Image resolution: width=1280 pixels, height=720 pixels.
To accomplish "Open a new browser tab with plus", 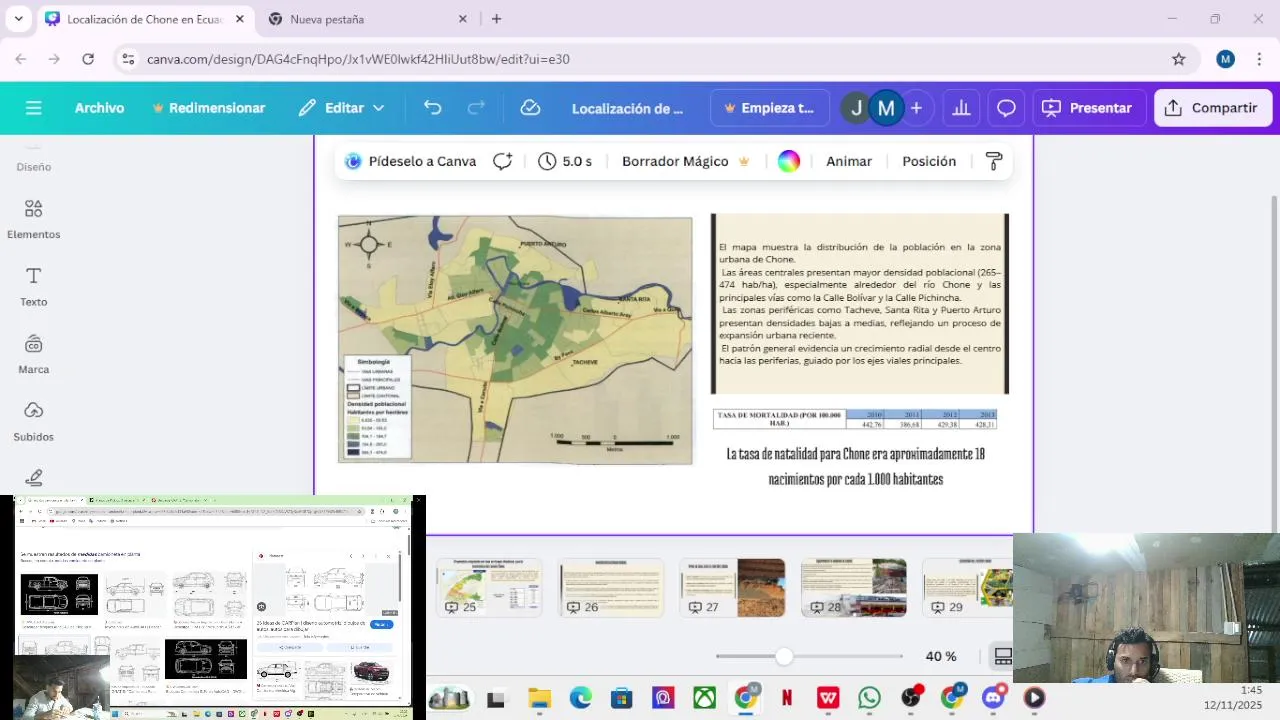I will (496, 19).
